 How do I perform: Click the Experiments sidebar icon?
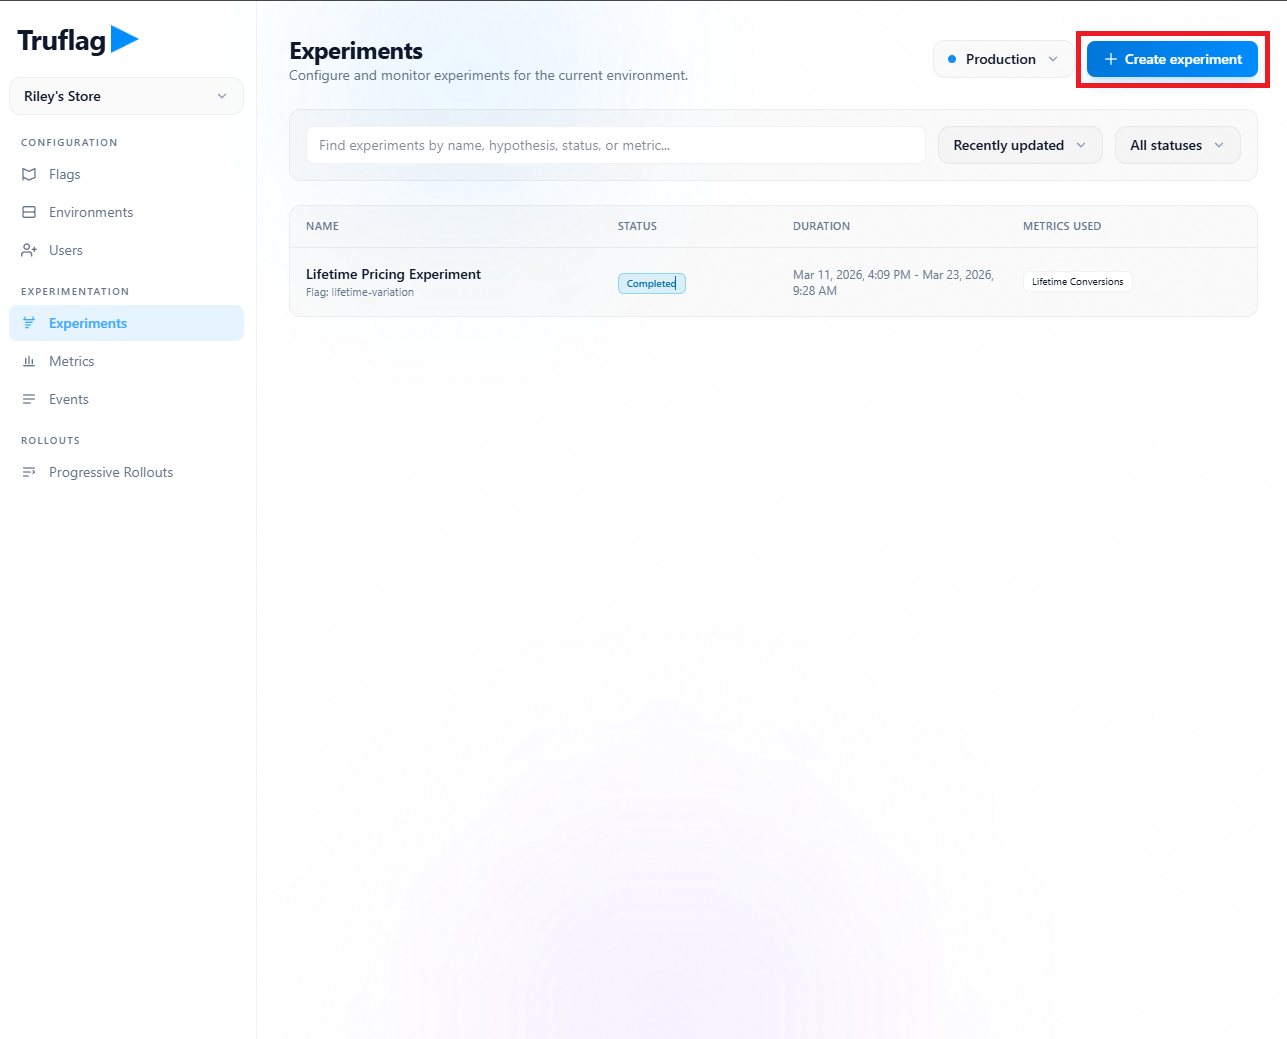click(x=29, y=323)
